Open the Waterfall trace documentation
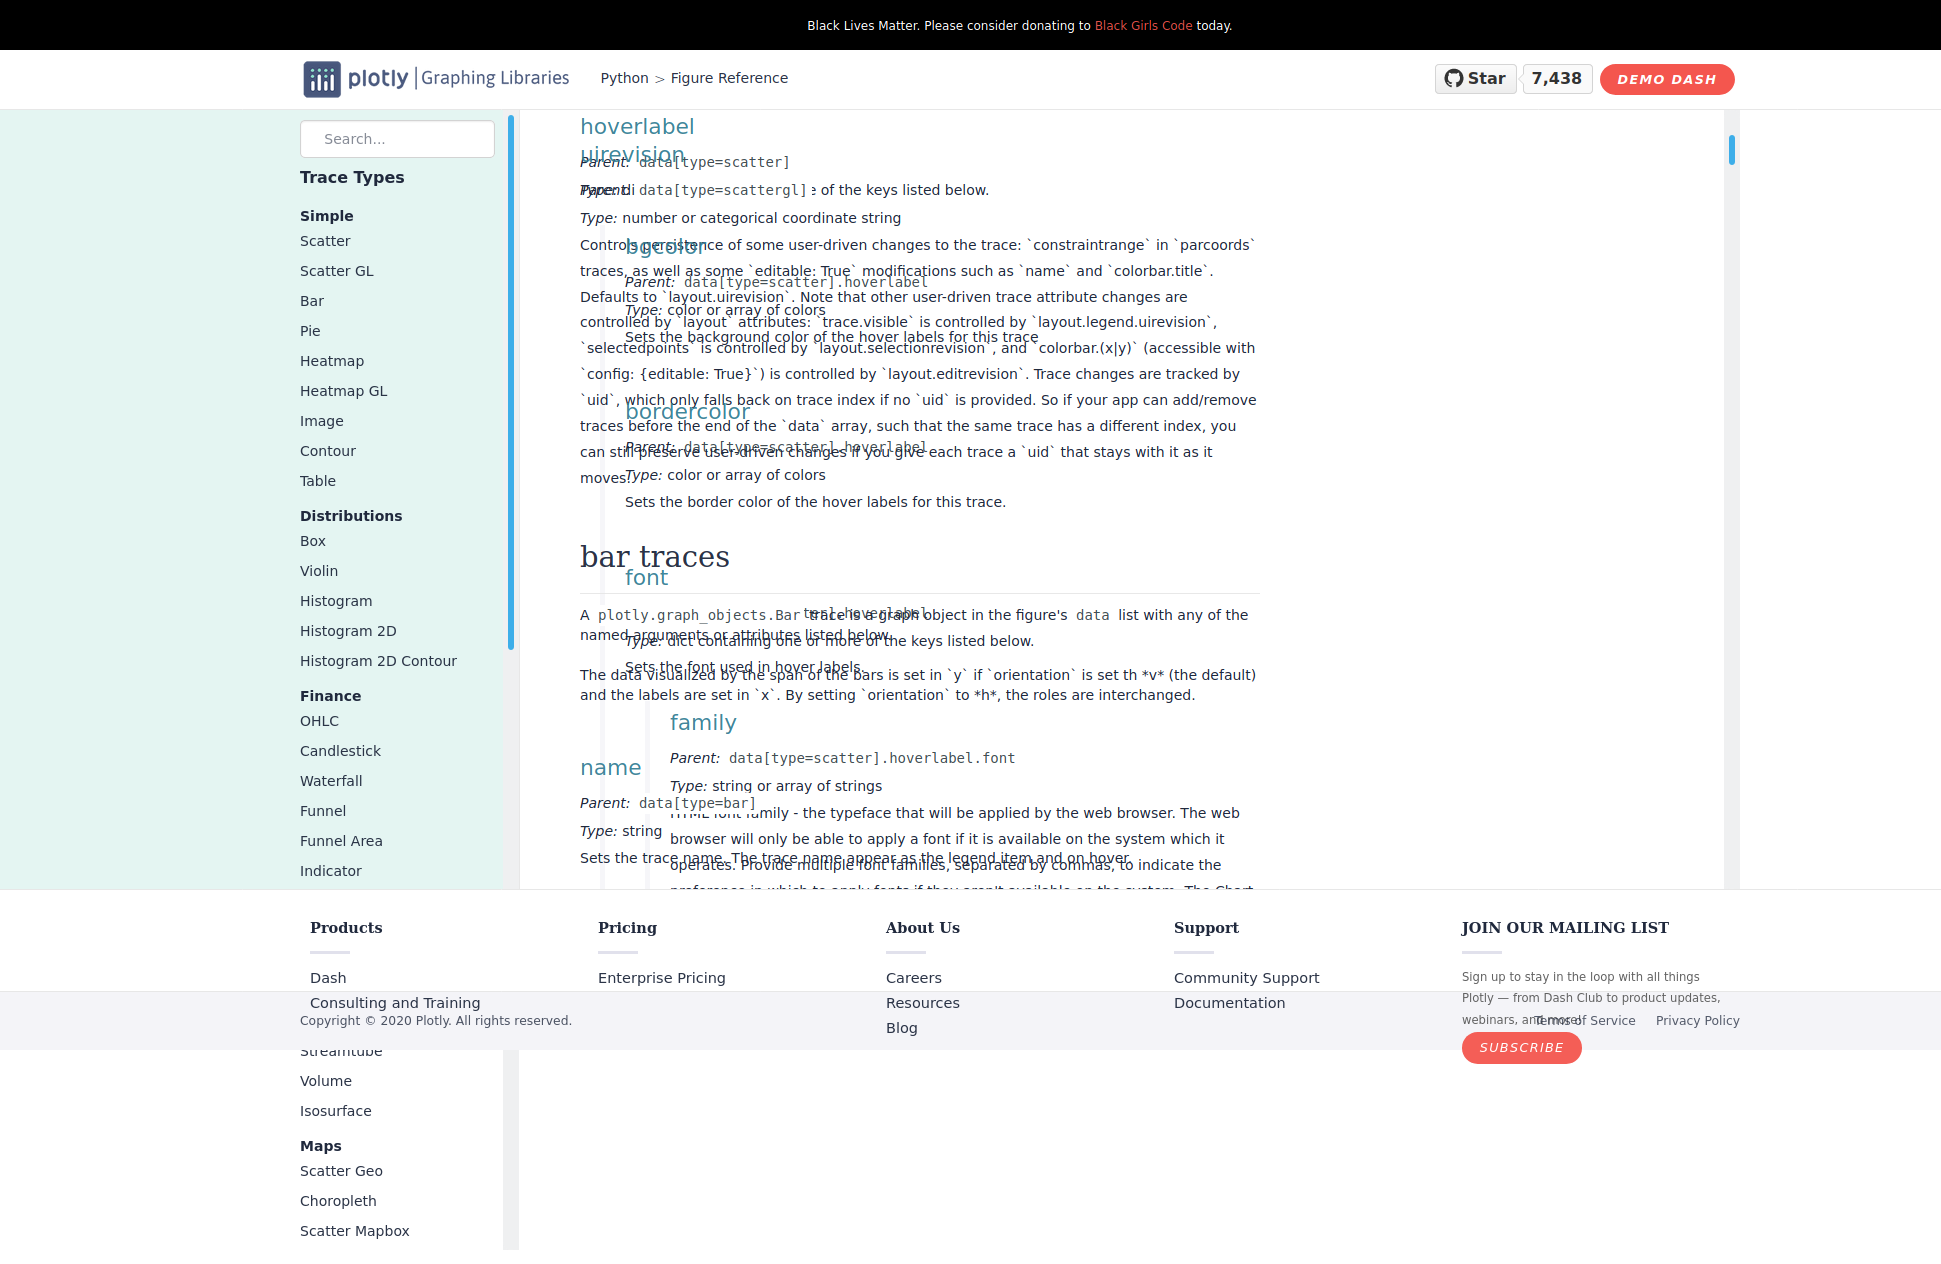Screen dimensions: 1941x1264 pyautogui.click(x=331, y=781)
